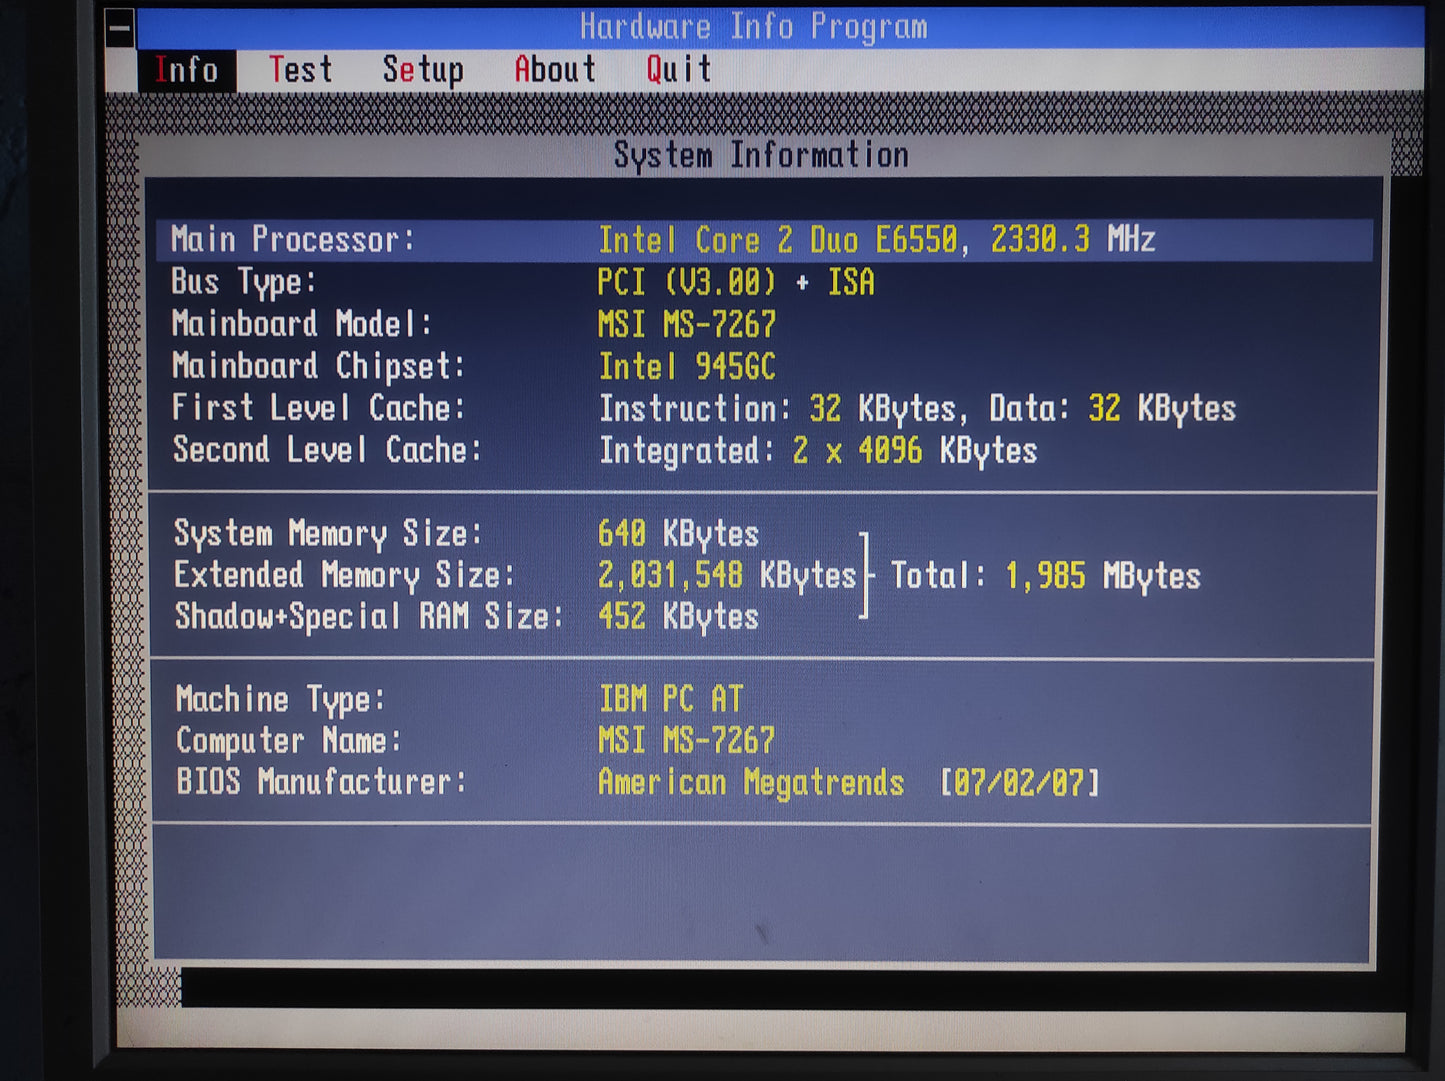Open the About menu

click(555, 71)
